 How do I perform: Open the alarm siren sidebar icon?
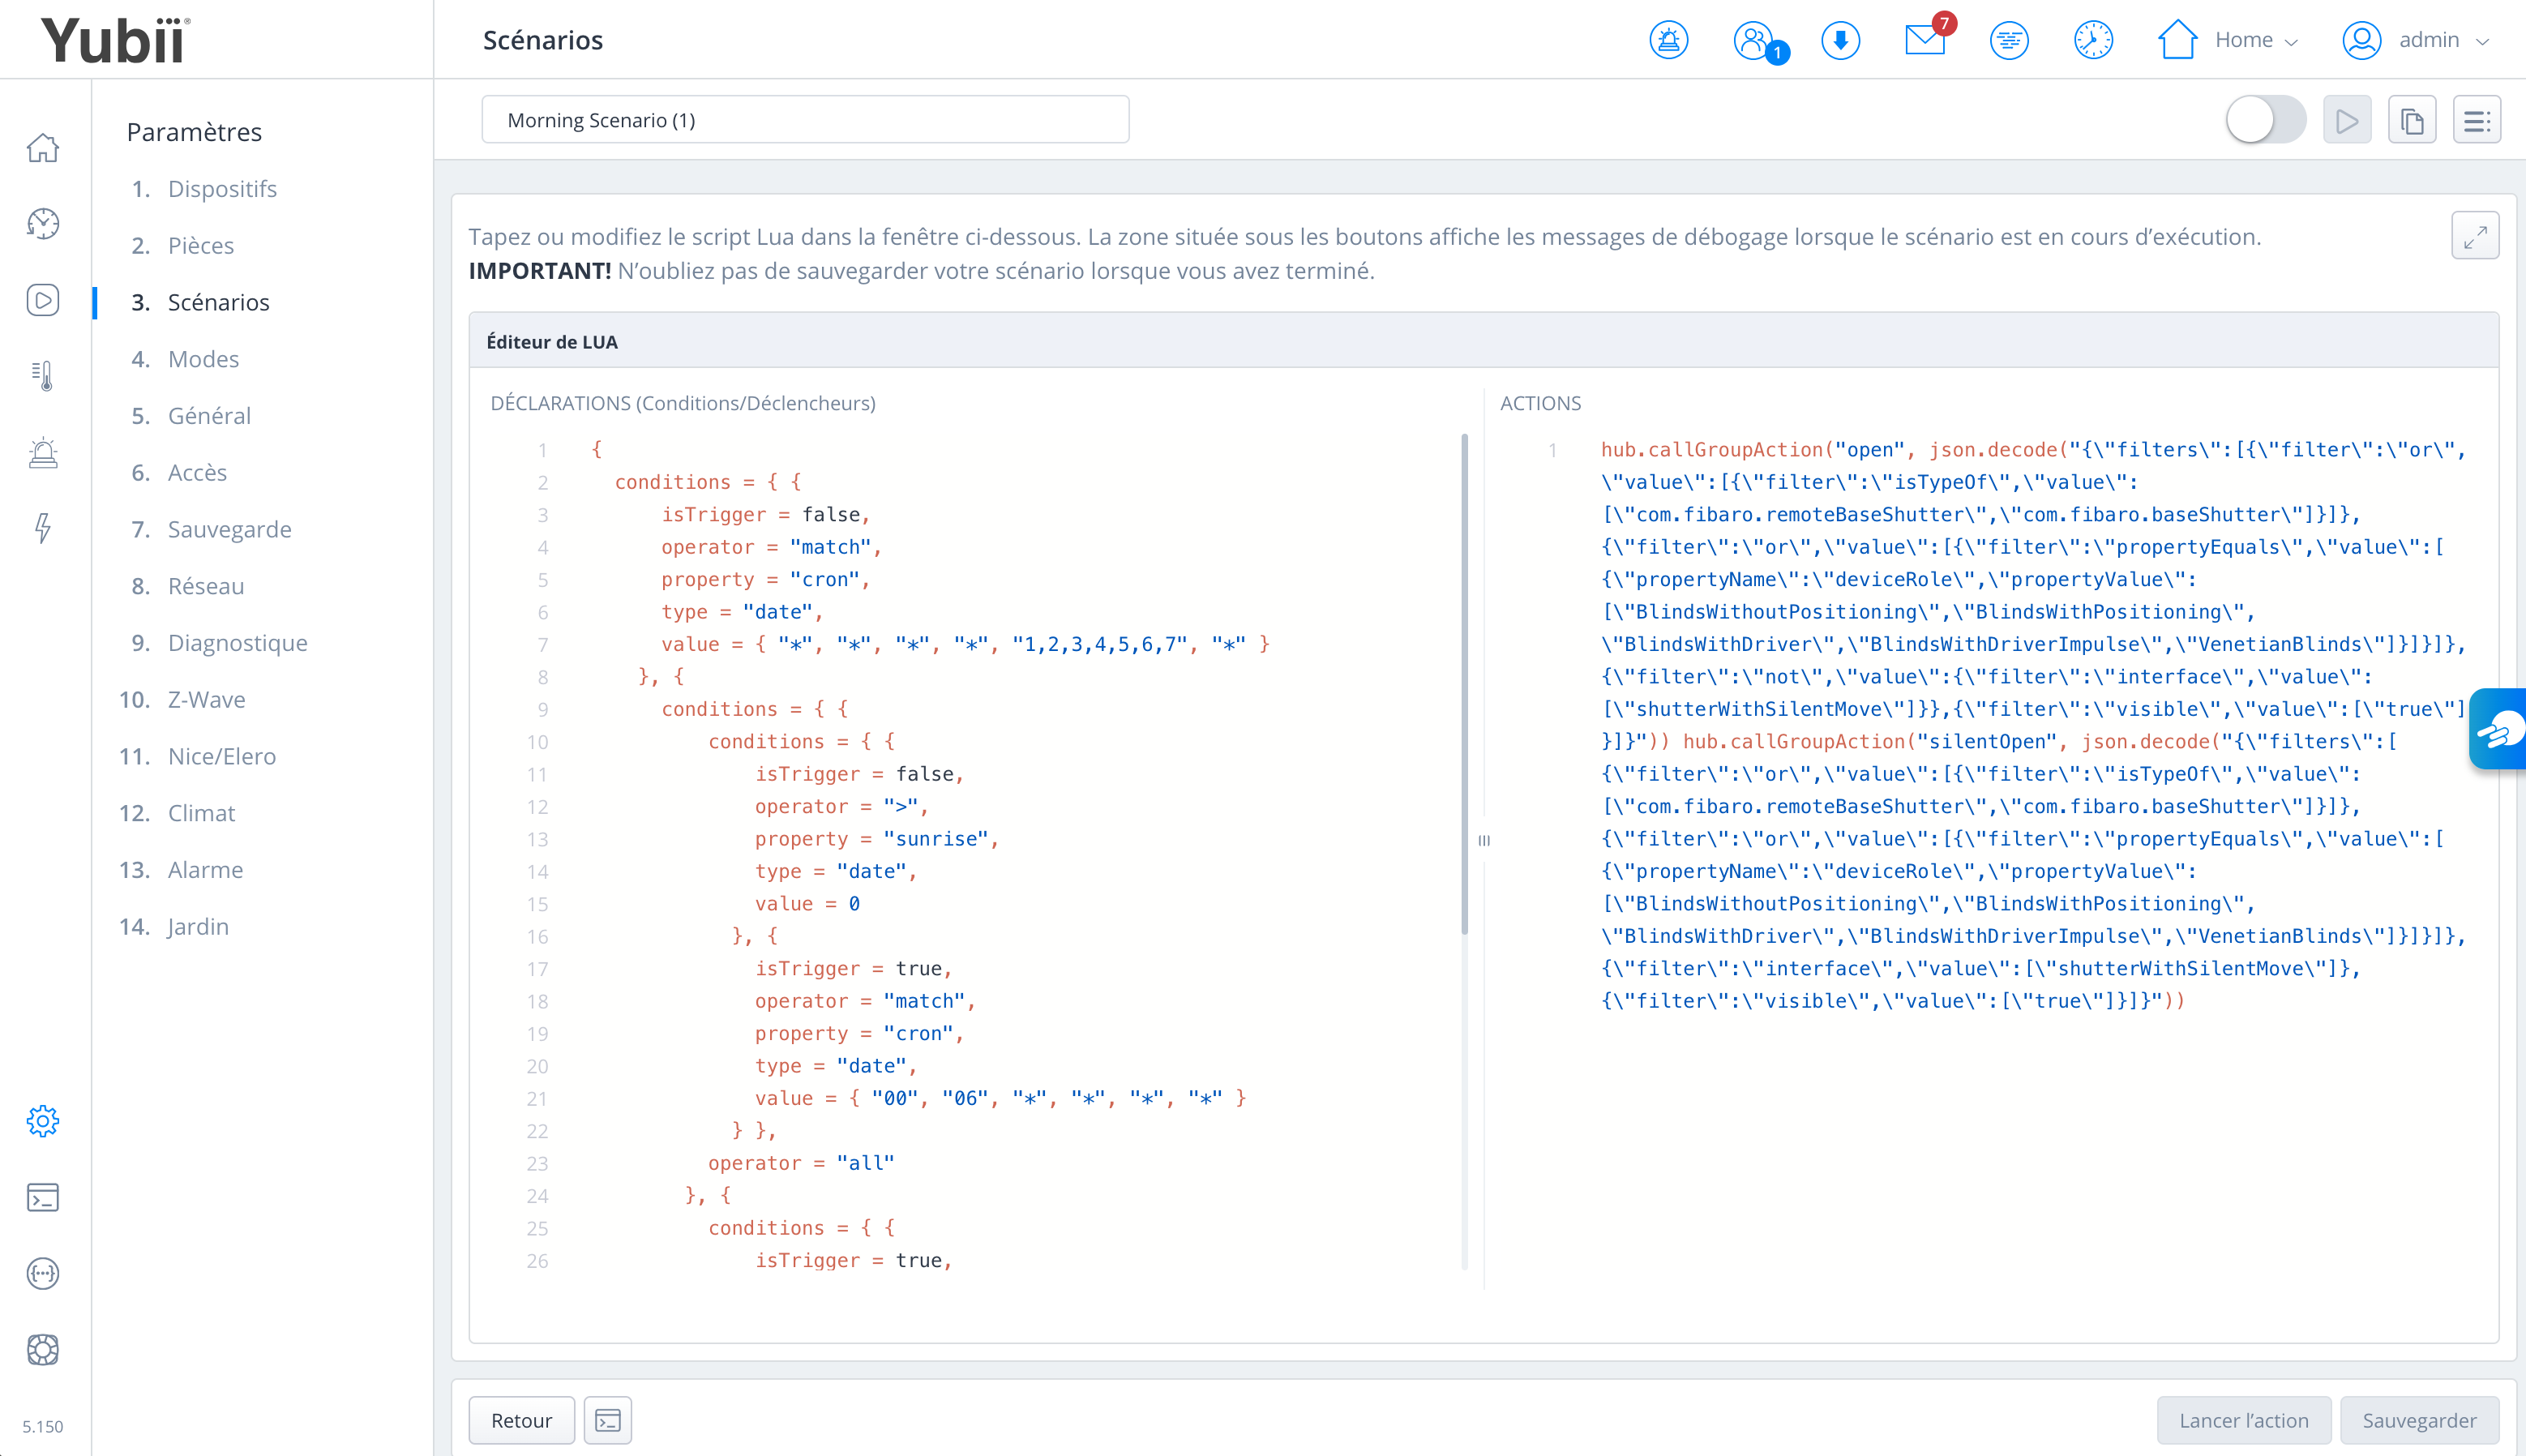tap(43, 452)
